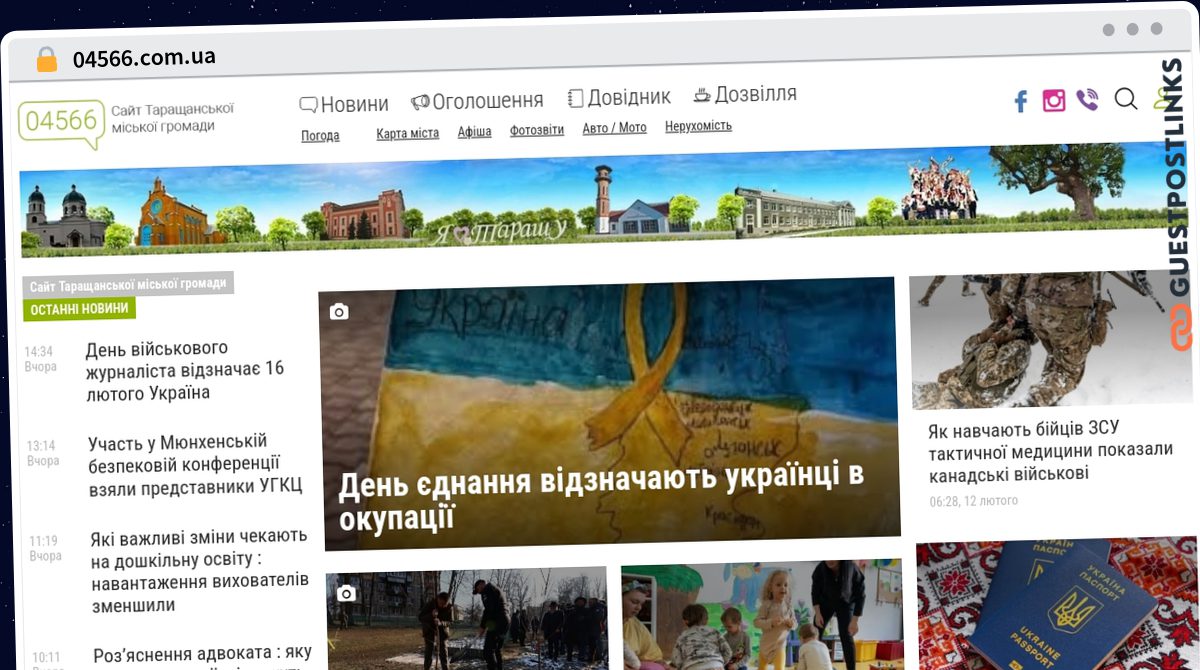Open Карта міста link
1200x670 pixels.
pyautogui.click(x=407, y=133)
